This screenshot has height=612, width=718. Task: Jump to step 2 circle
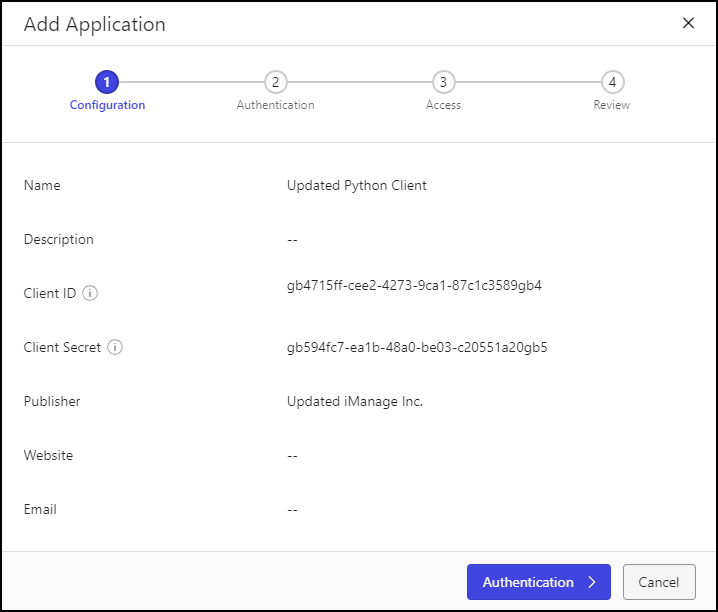coord(276,82)
